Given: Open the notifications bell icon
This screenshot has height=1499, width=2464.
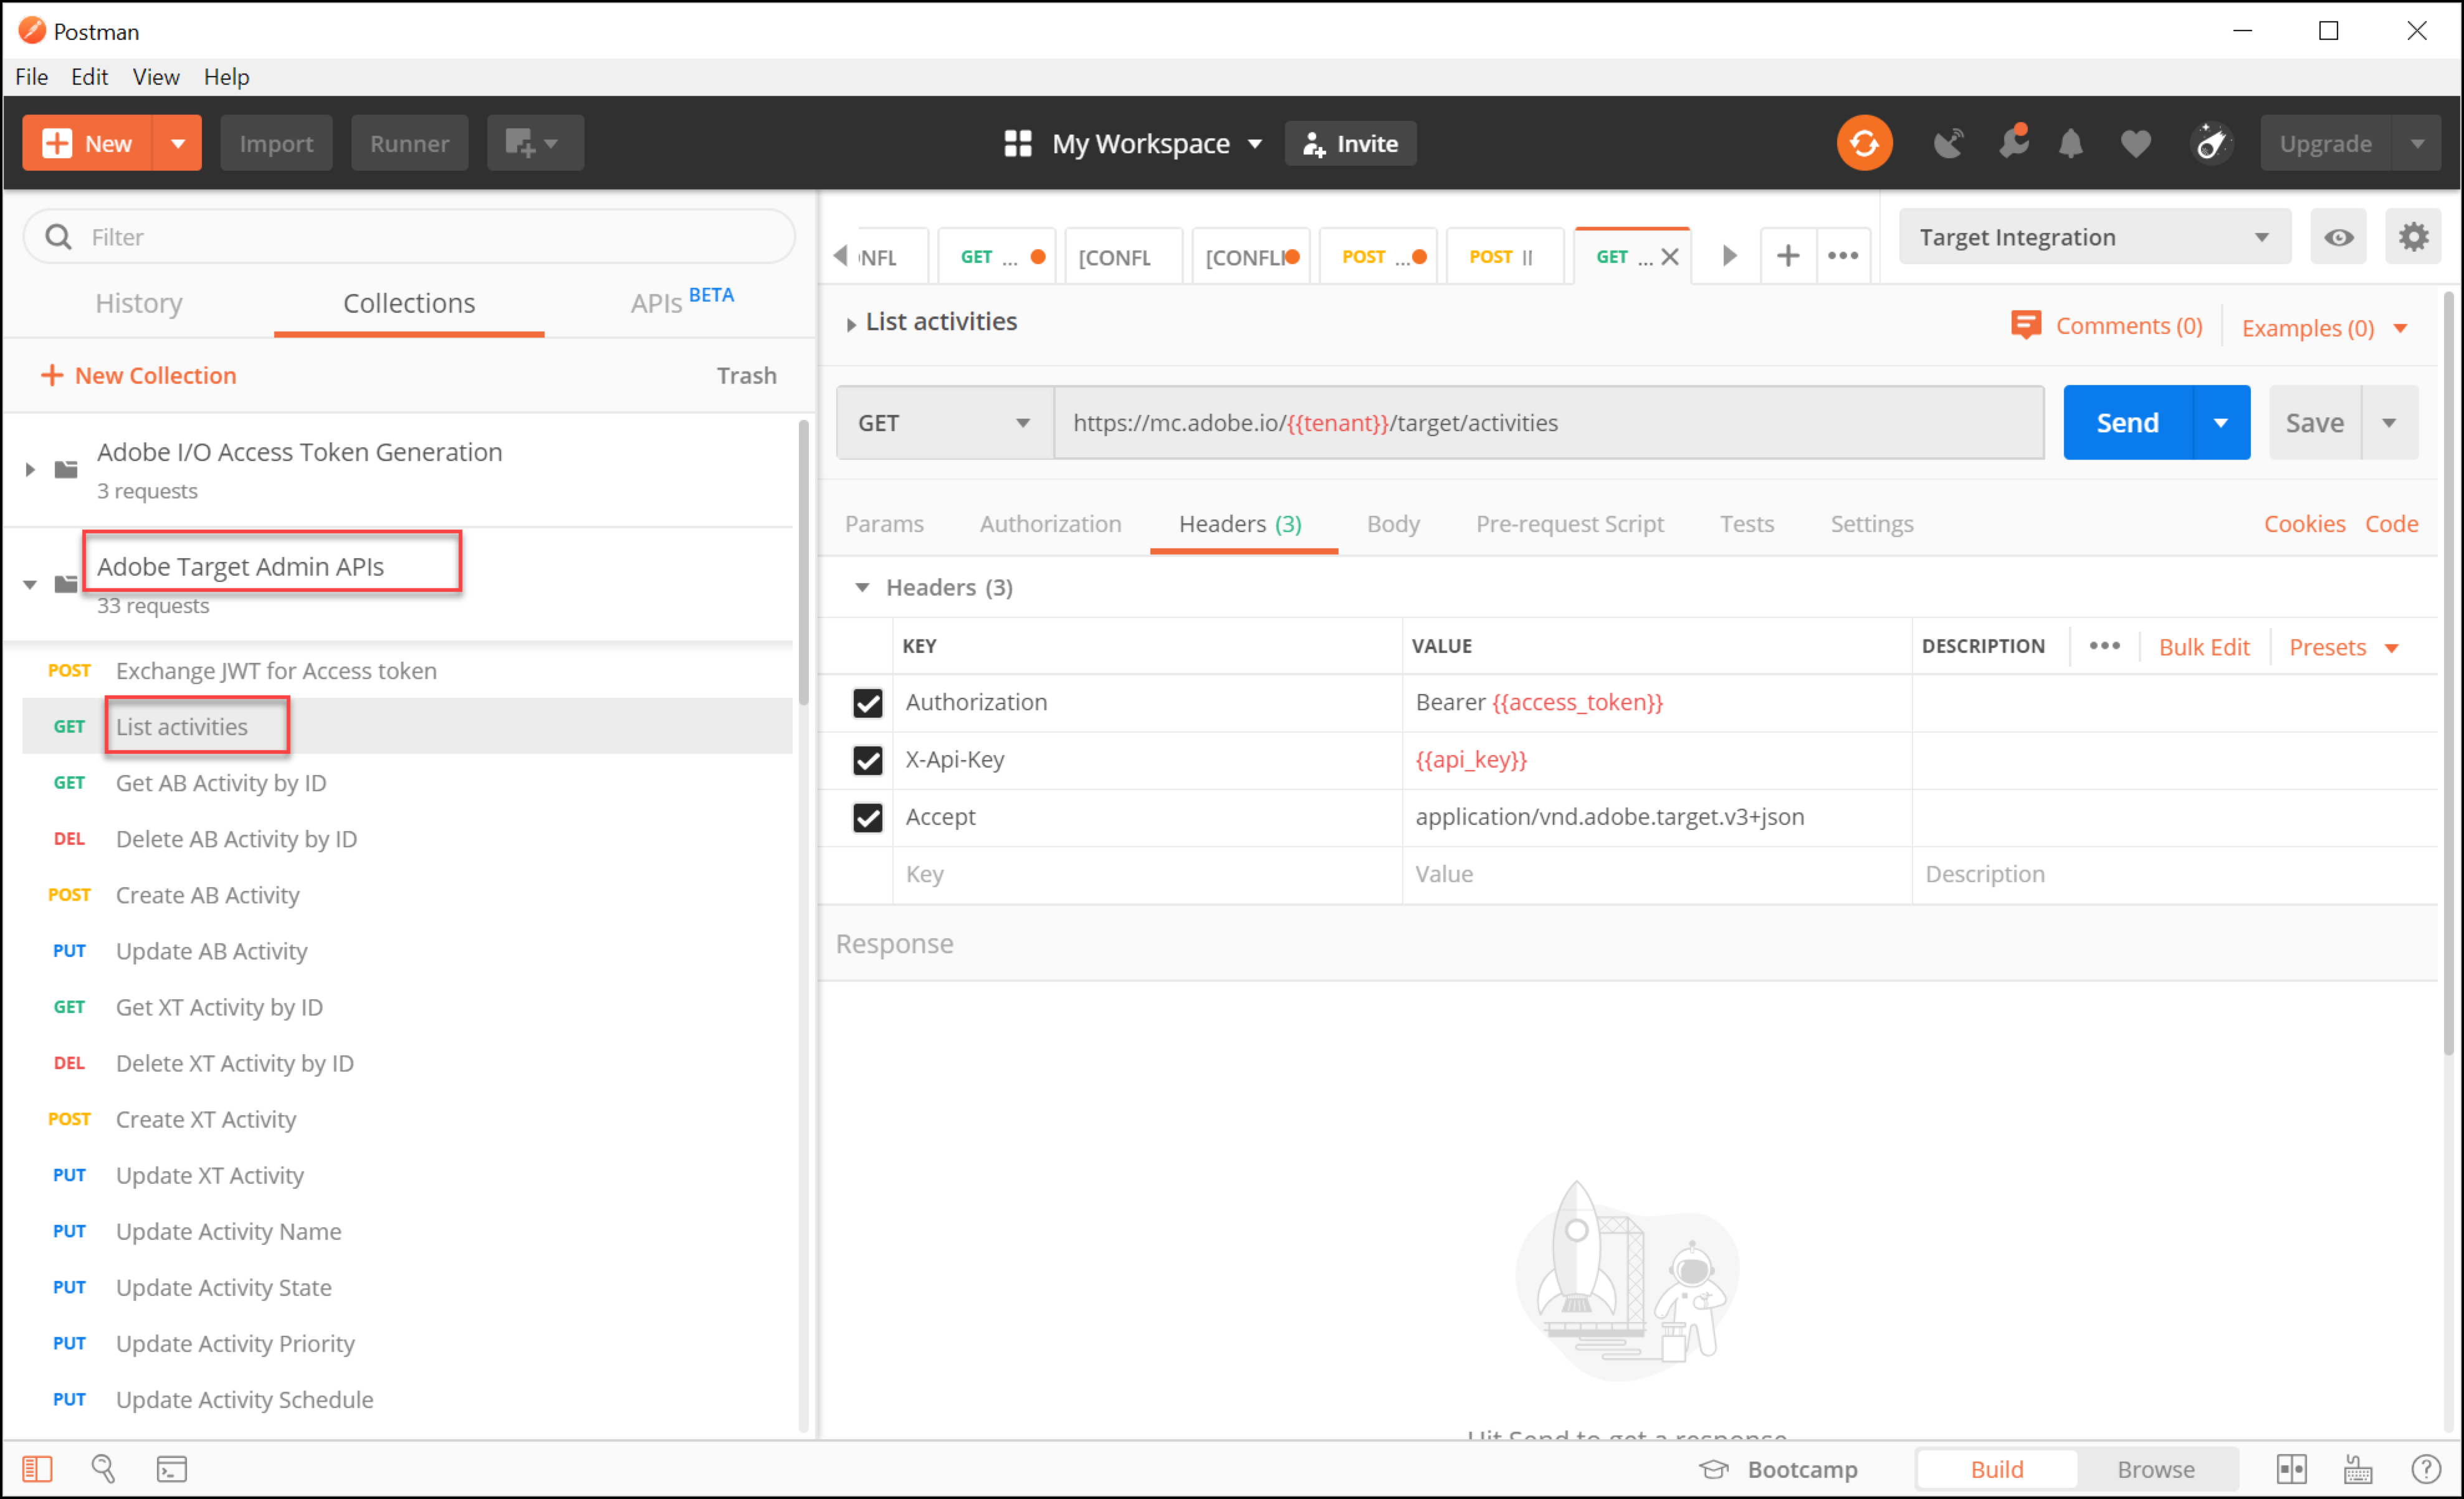Looking at the screenshot, I should point(2071,144).
